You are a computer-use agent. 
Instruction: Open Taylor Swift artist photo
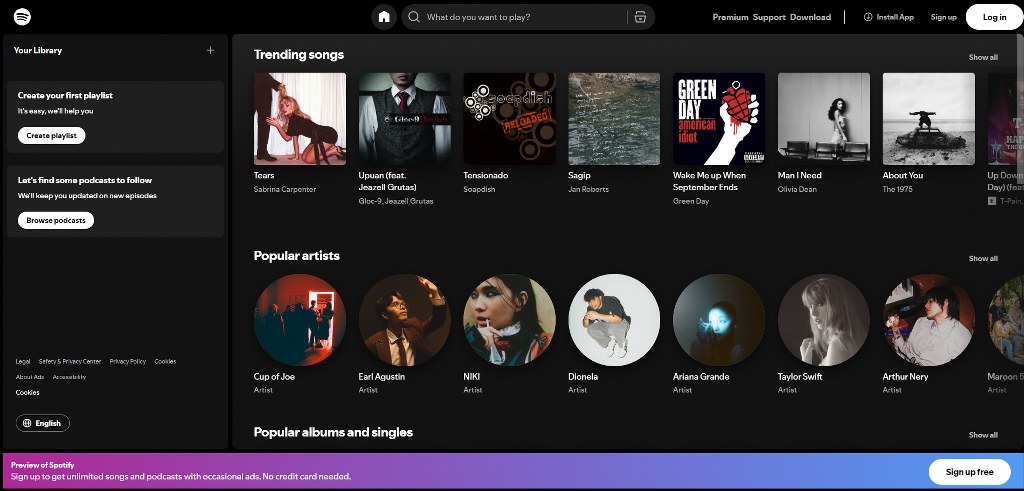824,320
